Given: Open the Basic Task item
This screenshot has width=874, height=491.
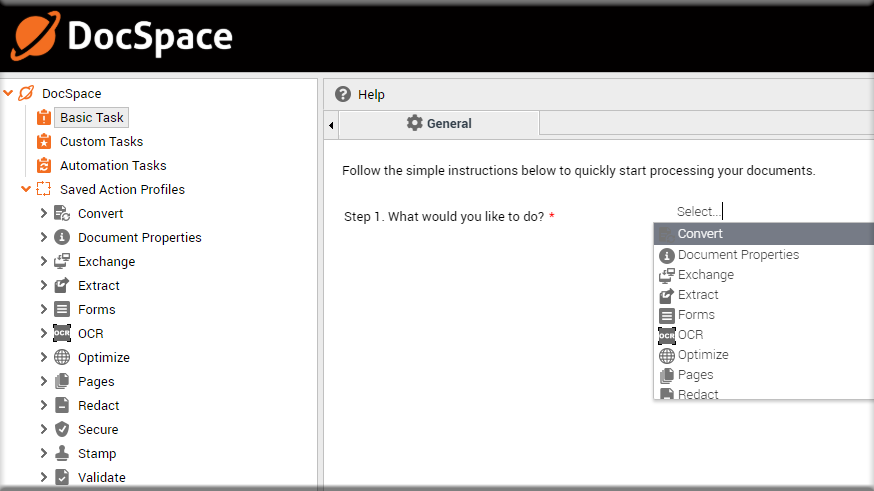Looking at the screenshot, I should point(91,118).
